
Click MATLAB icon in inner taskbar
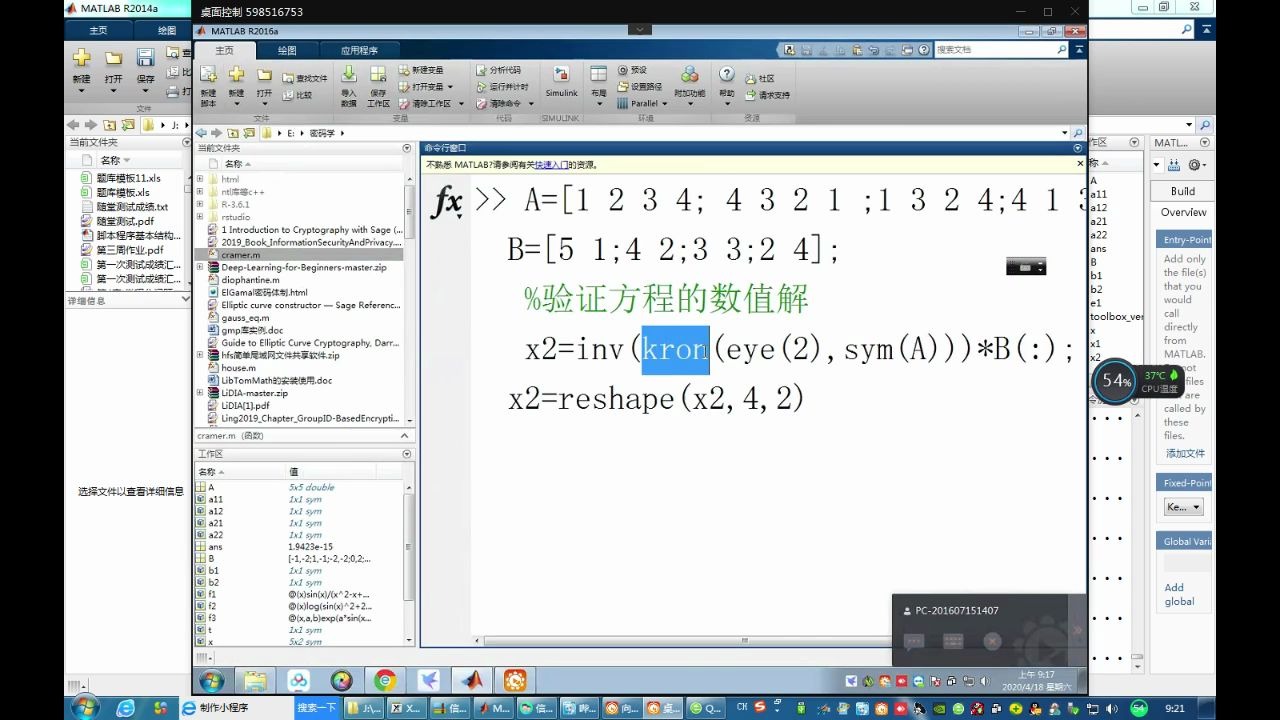pyautogui.click(x=471, y=681)
